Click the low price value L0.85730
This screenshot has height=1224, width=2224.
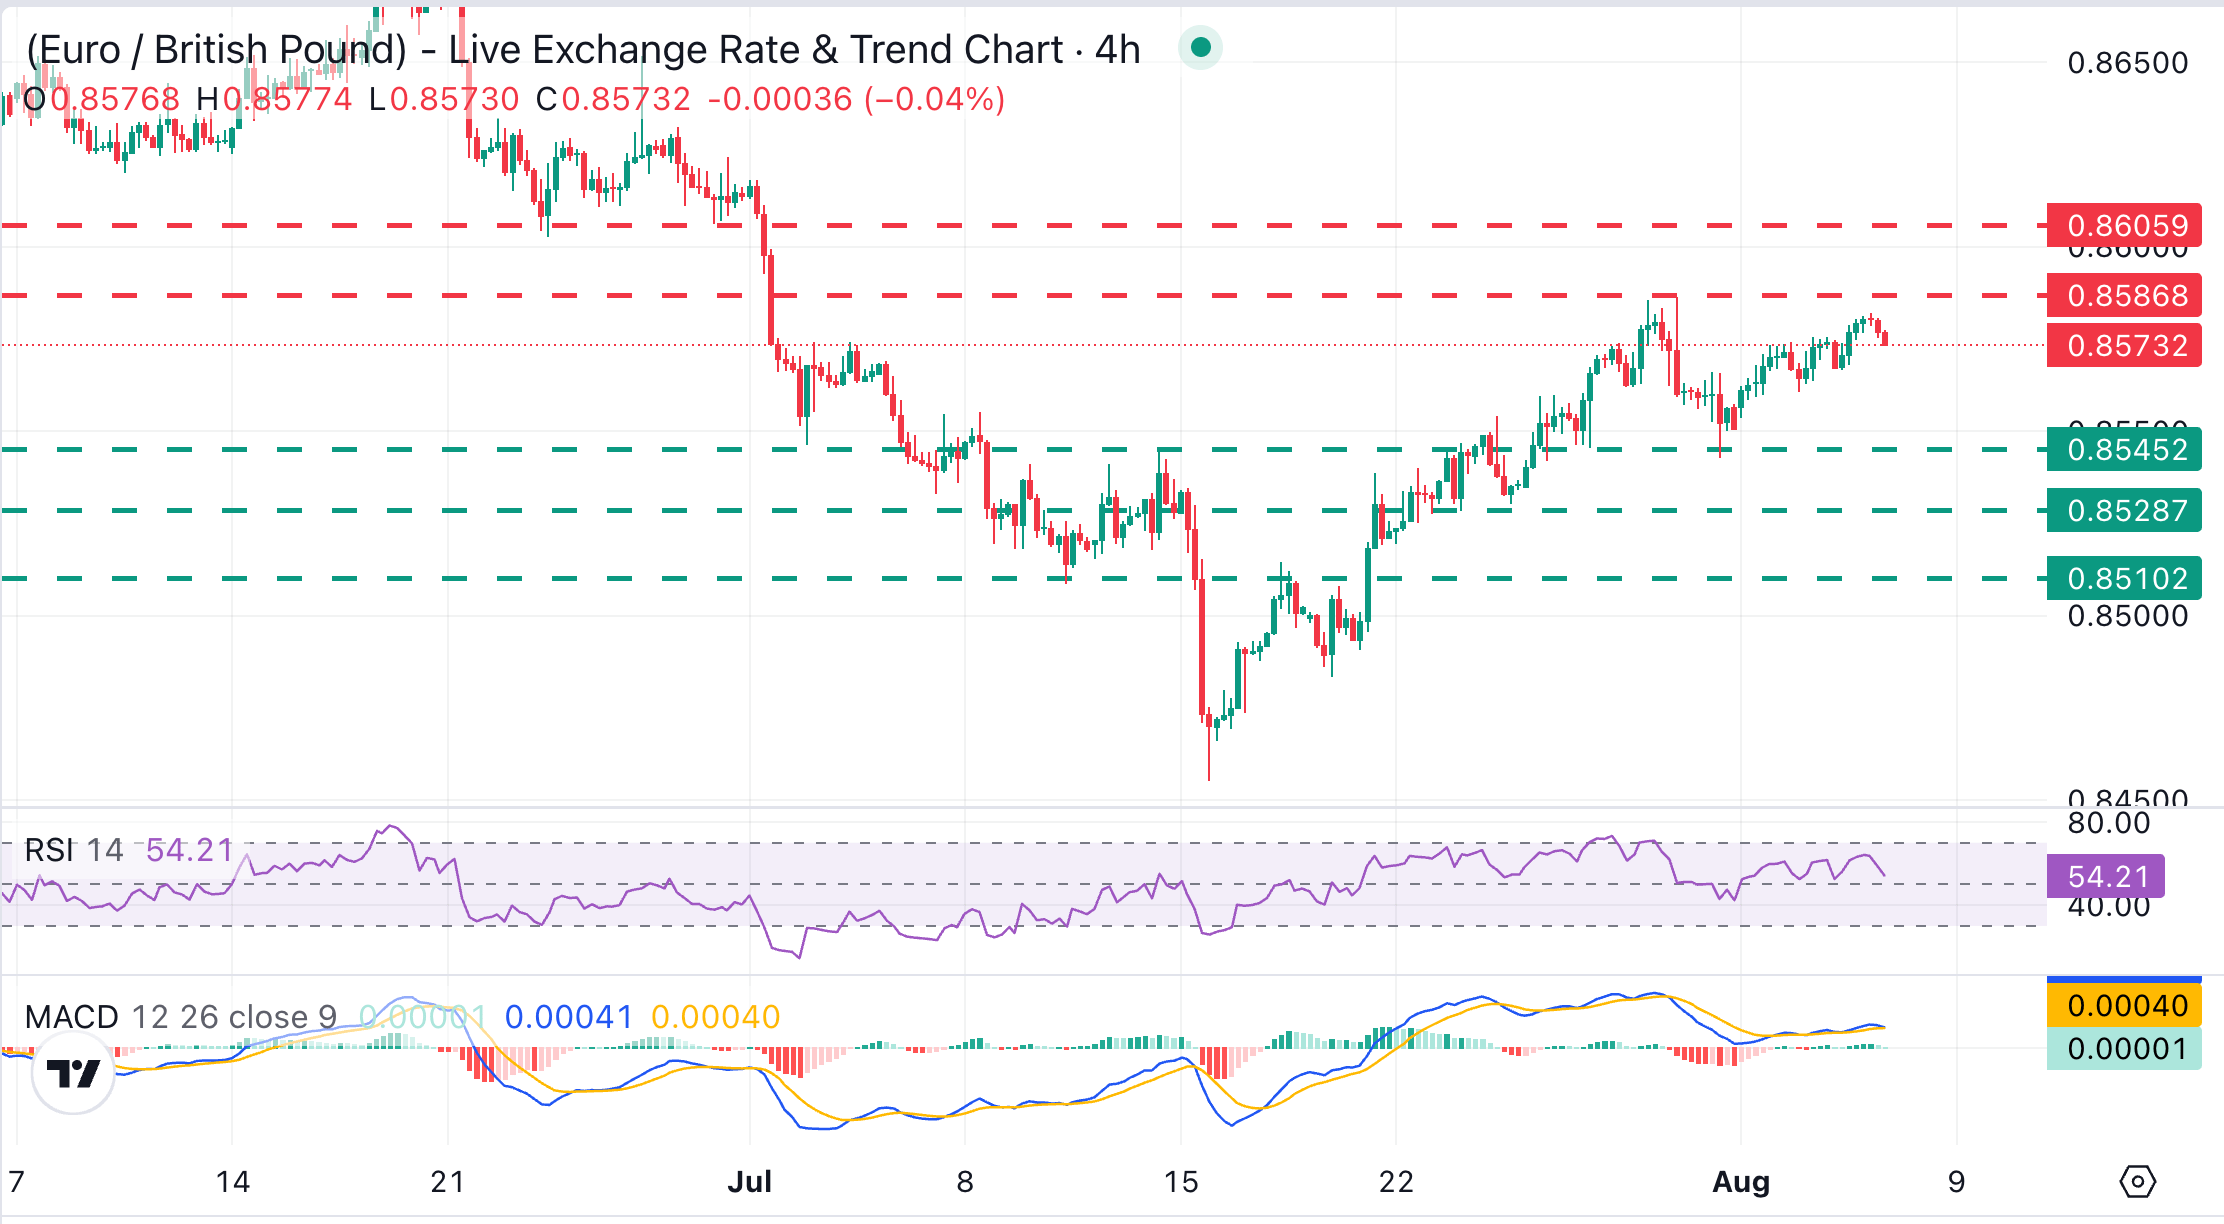pos(444,99)
